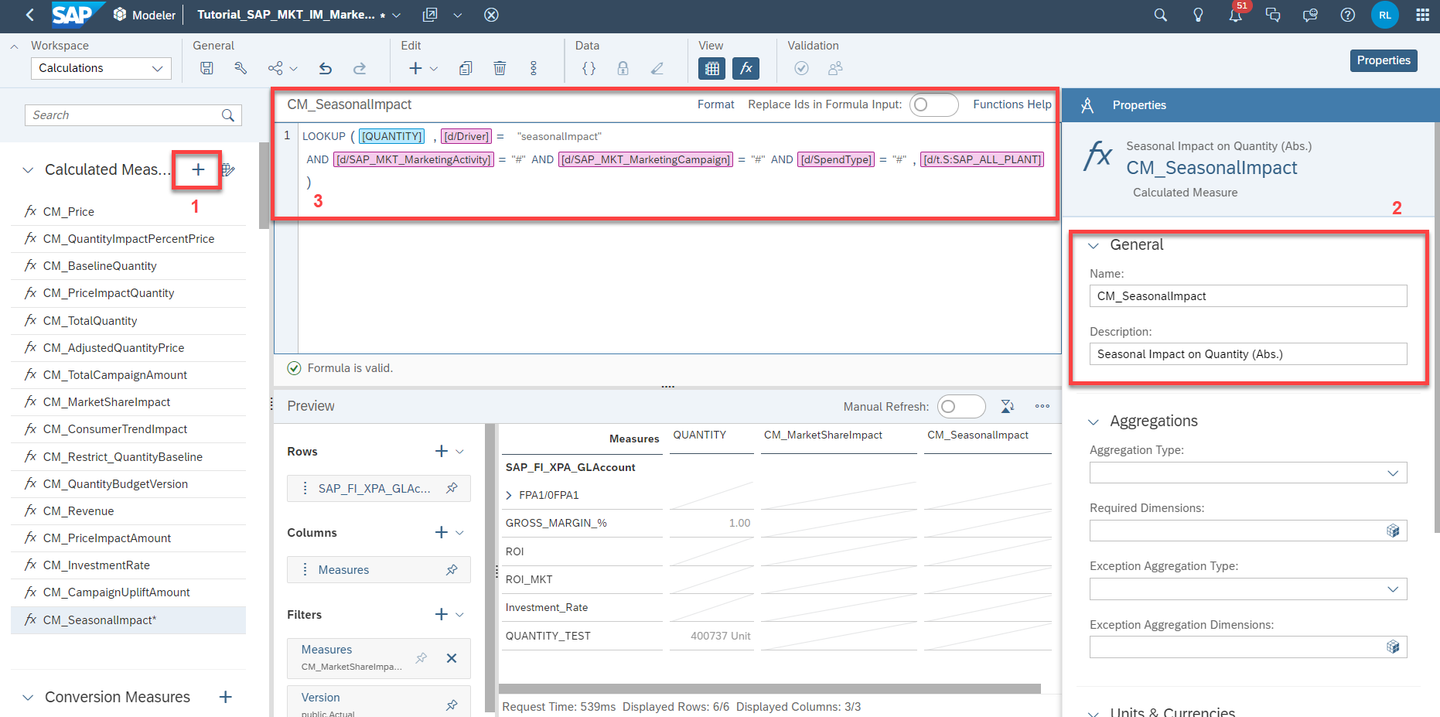1440x717 pixels.
Task: Open data access braces icon
Action: (589, 68)
